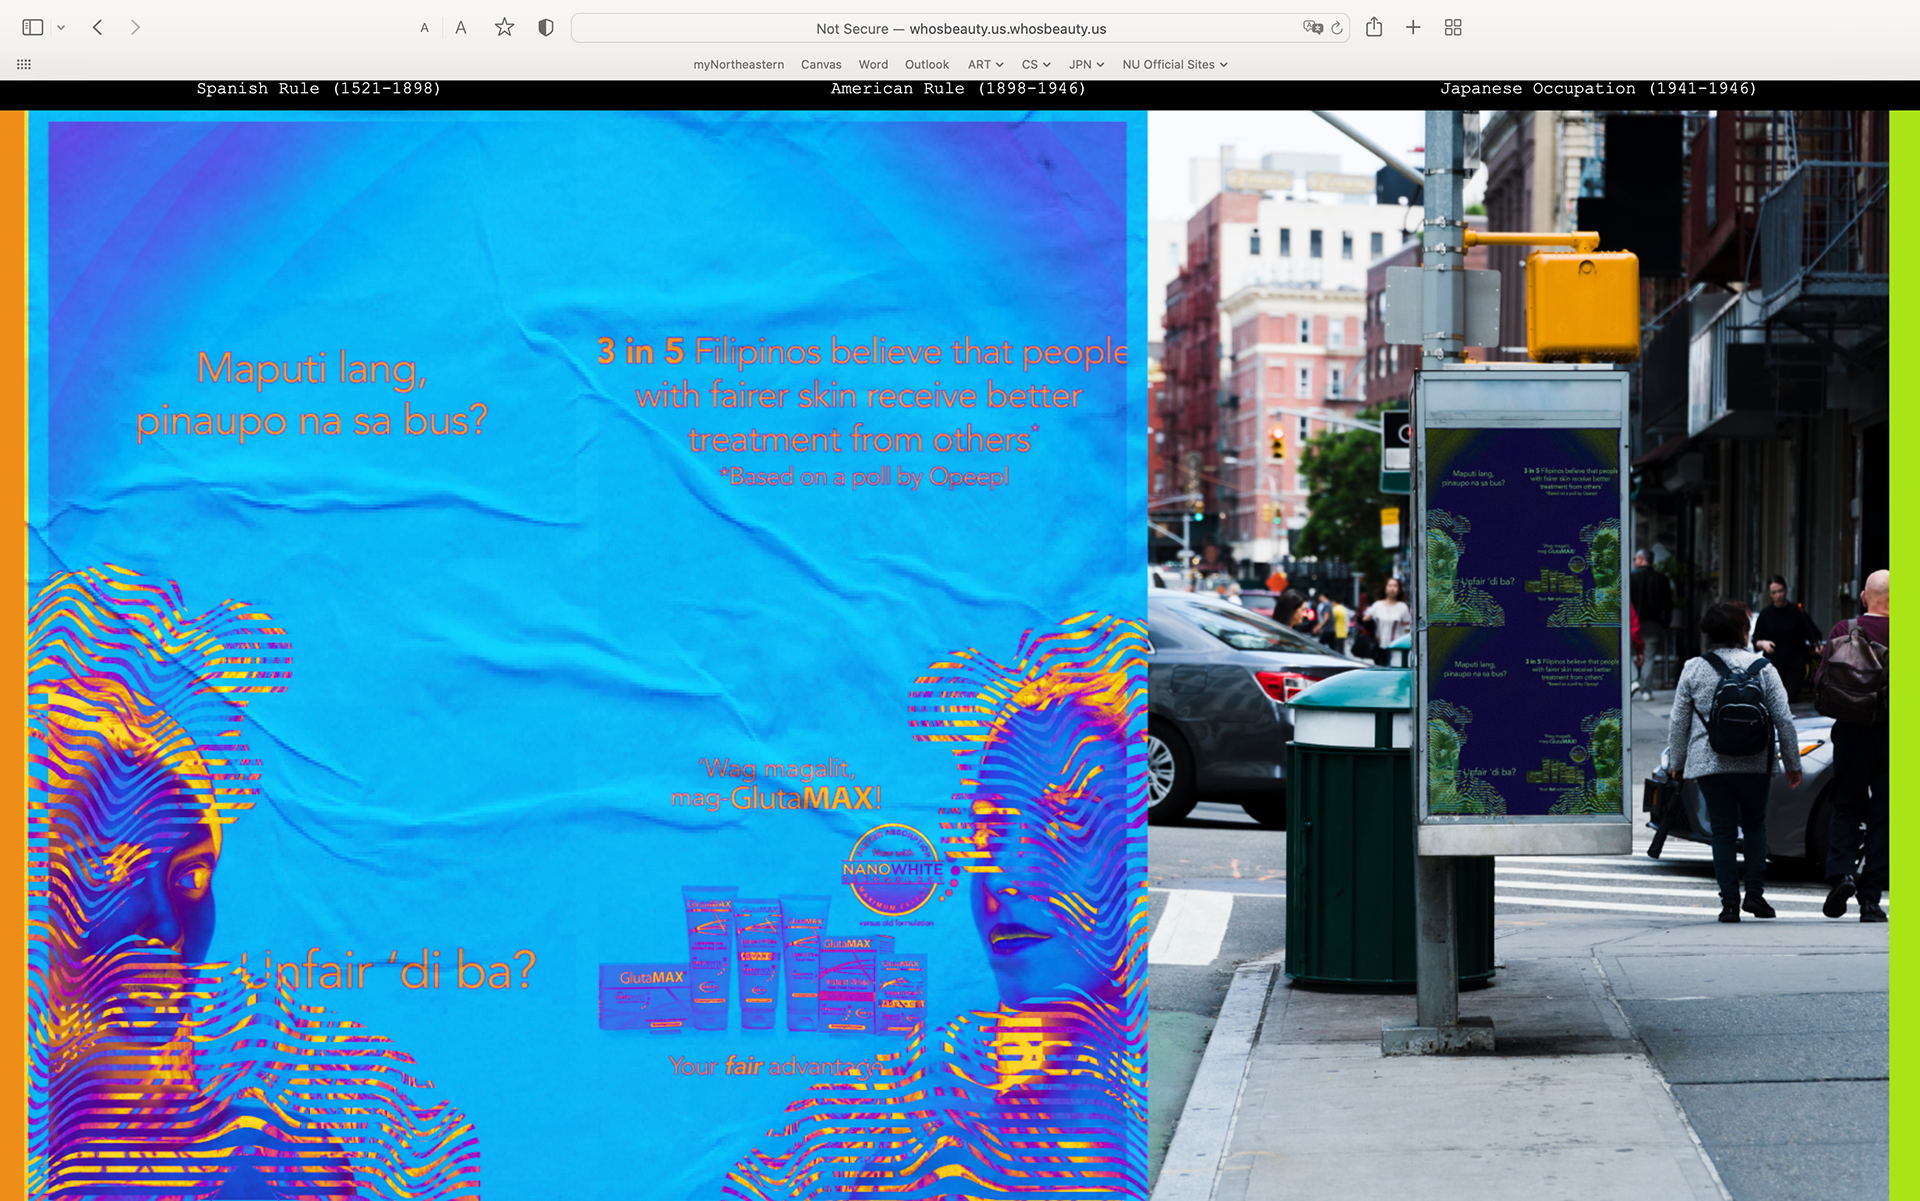The image size is (1920, 1201).
Task: Open Canvas bookmark
Action: click(821, 64)
